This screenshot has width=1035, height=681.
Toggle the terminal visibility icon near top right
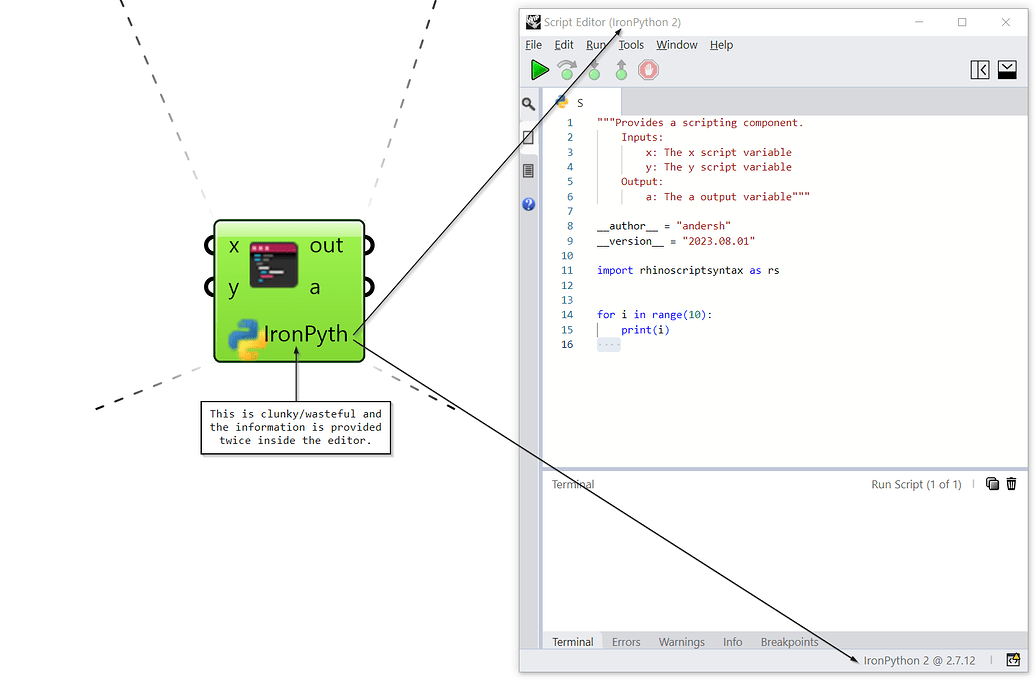click(x=1006, y=69)
